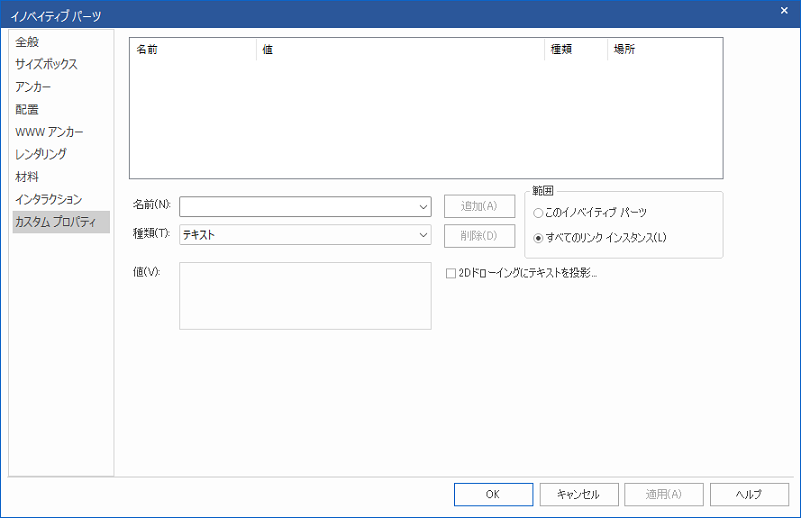The width and height of the screenshot is (801, 518).
Task: Go to レンダリング settings
Action: 41,154
